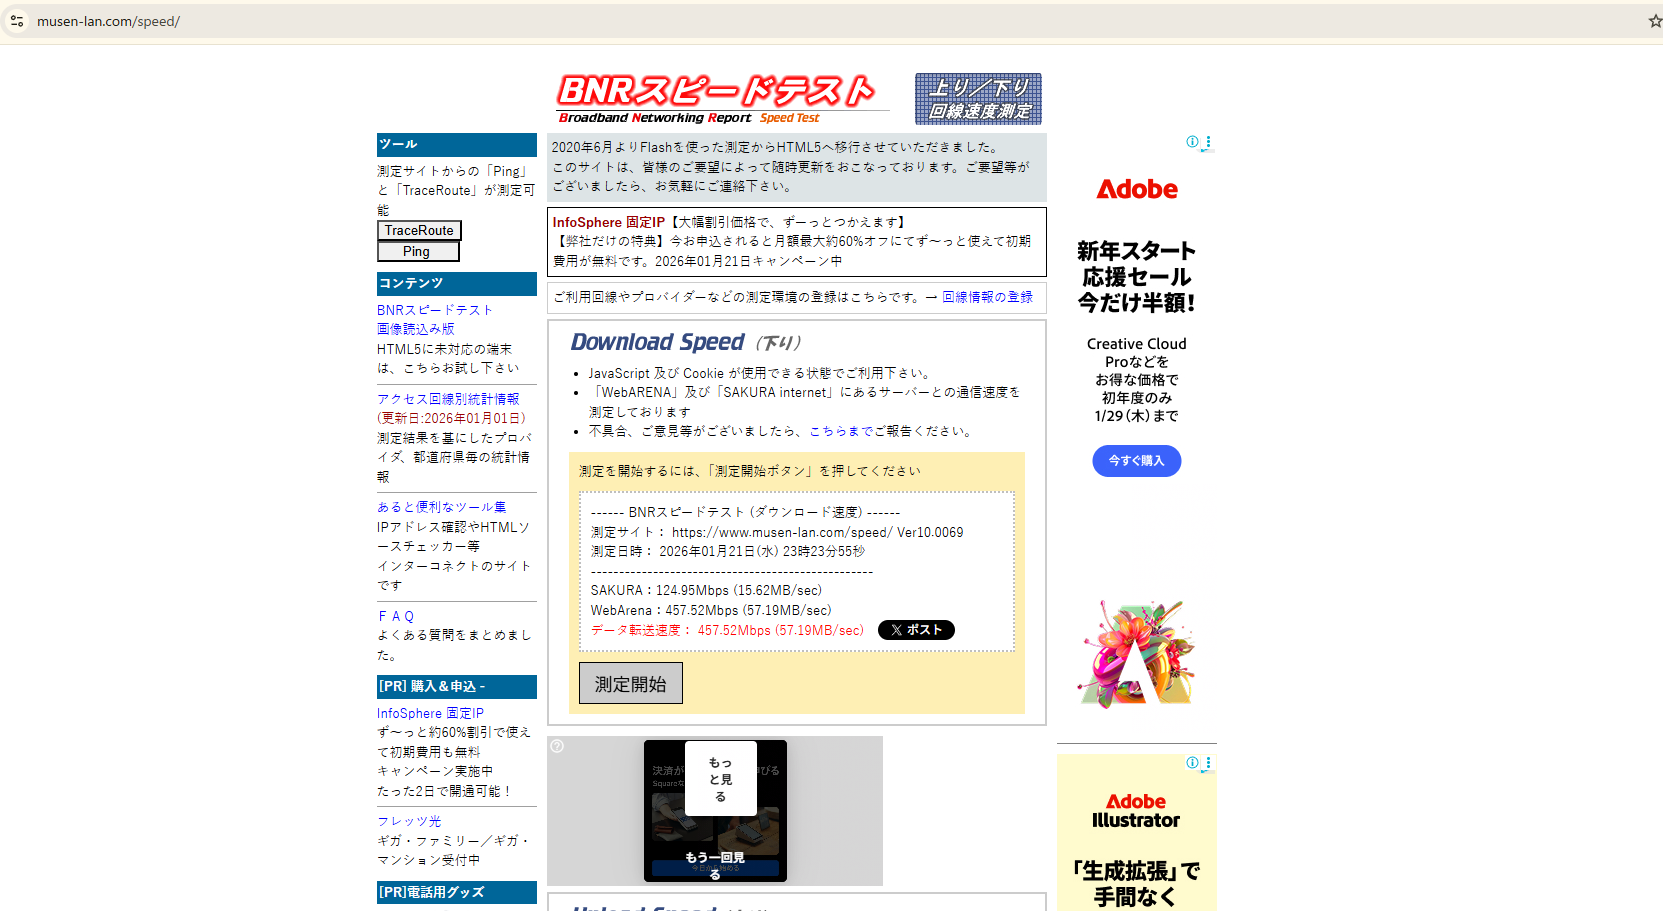The width and height of the screenshot is (1663, 911).
Task: Click the BNR Speed Test logo banner
Action: coord(717,98)
